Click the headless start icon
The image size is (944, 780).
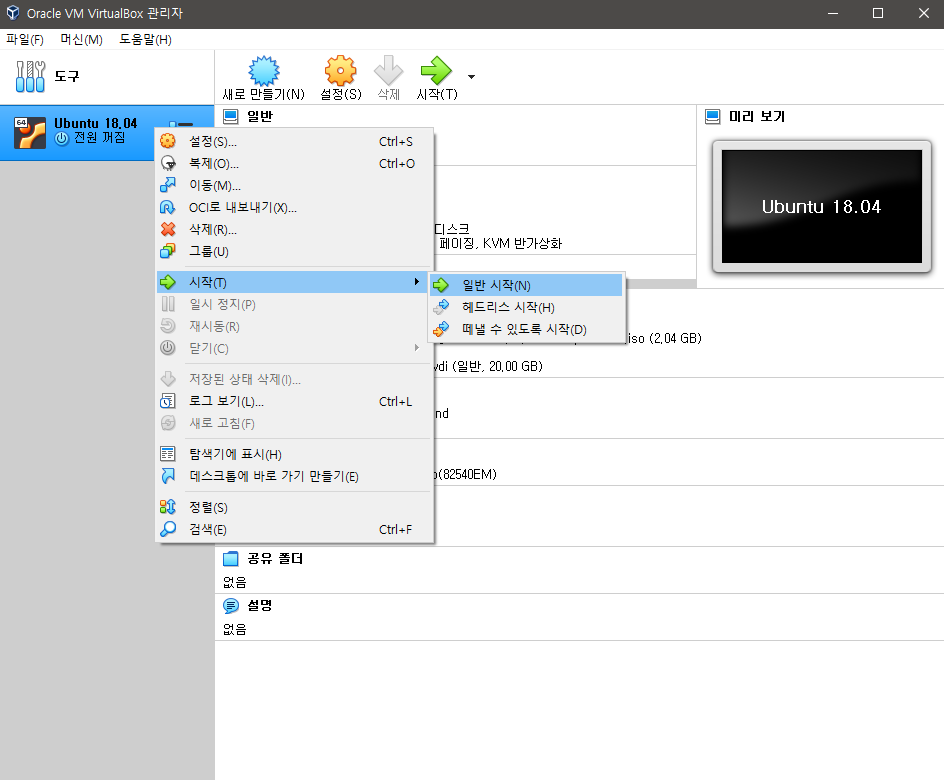click(x=441, y=307)
